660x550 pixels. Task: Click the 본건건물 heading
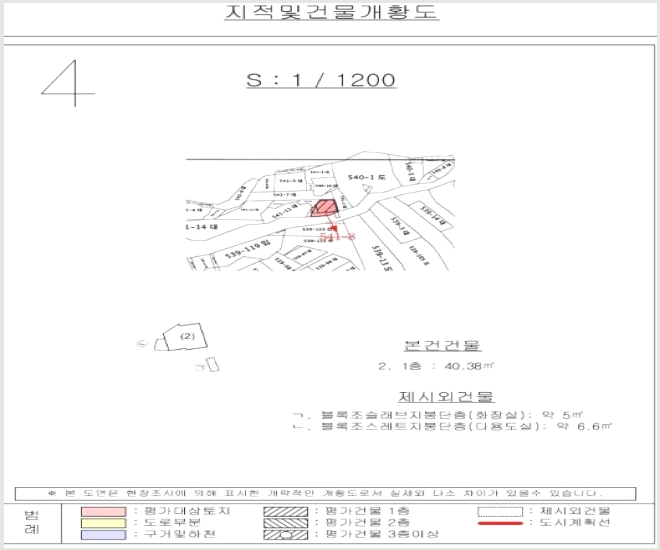(x=442, y=345)
